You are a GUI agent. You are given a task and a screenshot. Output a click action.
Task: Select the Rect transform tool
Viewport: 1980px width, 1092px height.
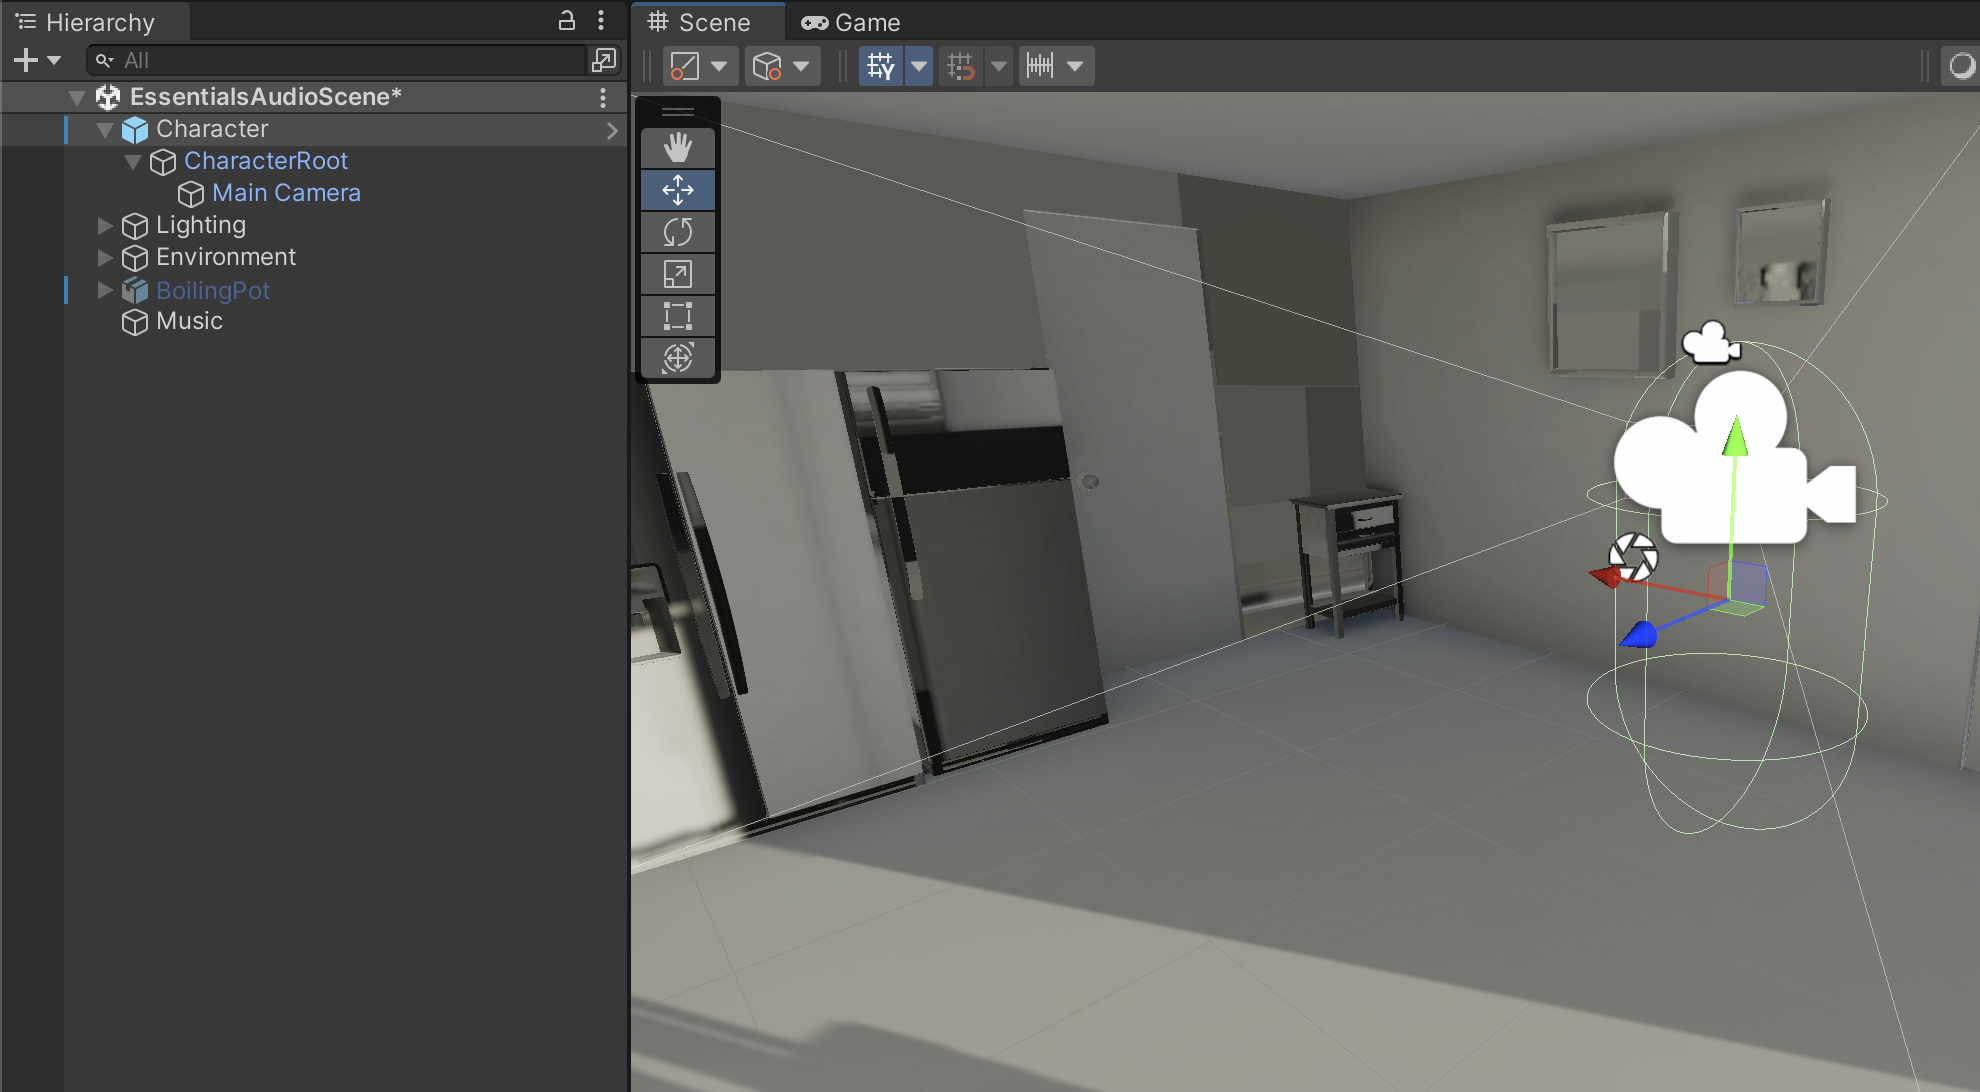[x=677, y=316]
